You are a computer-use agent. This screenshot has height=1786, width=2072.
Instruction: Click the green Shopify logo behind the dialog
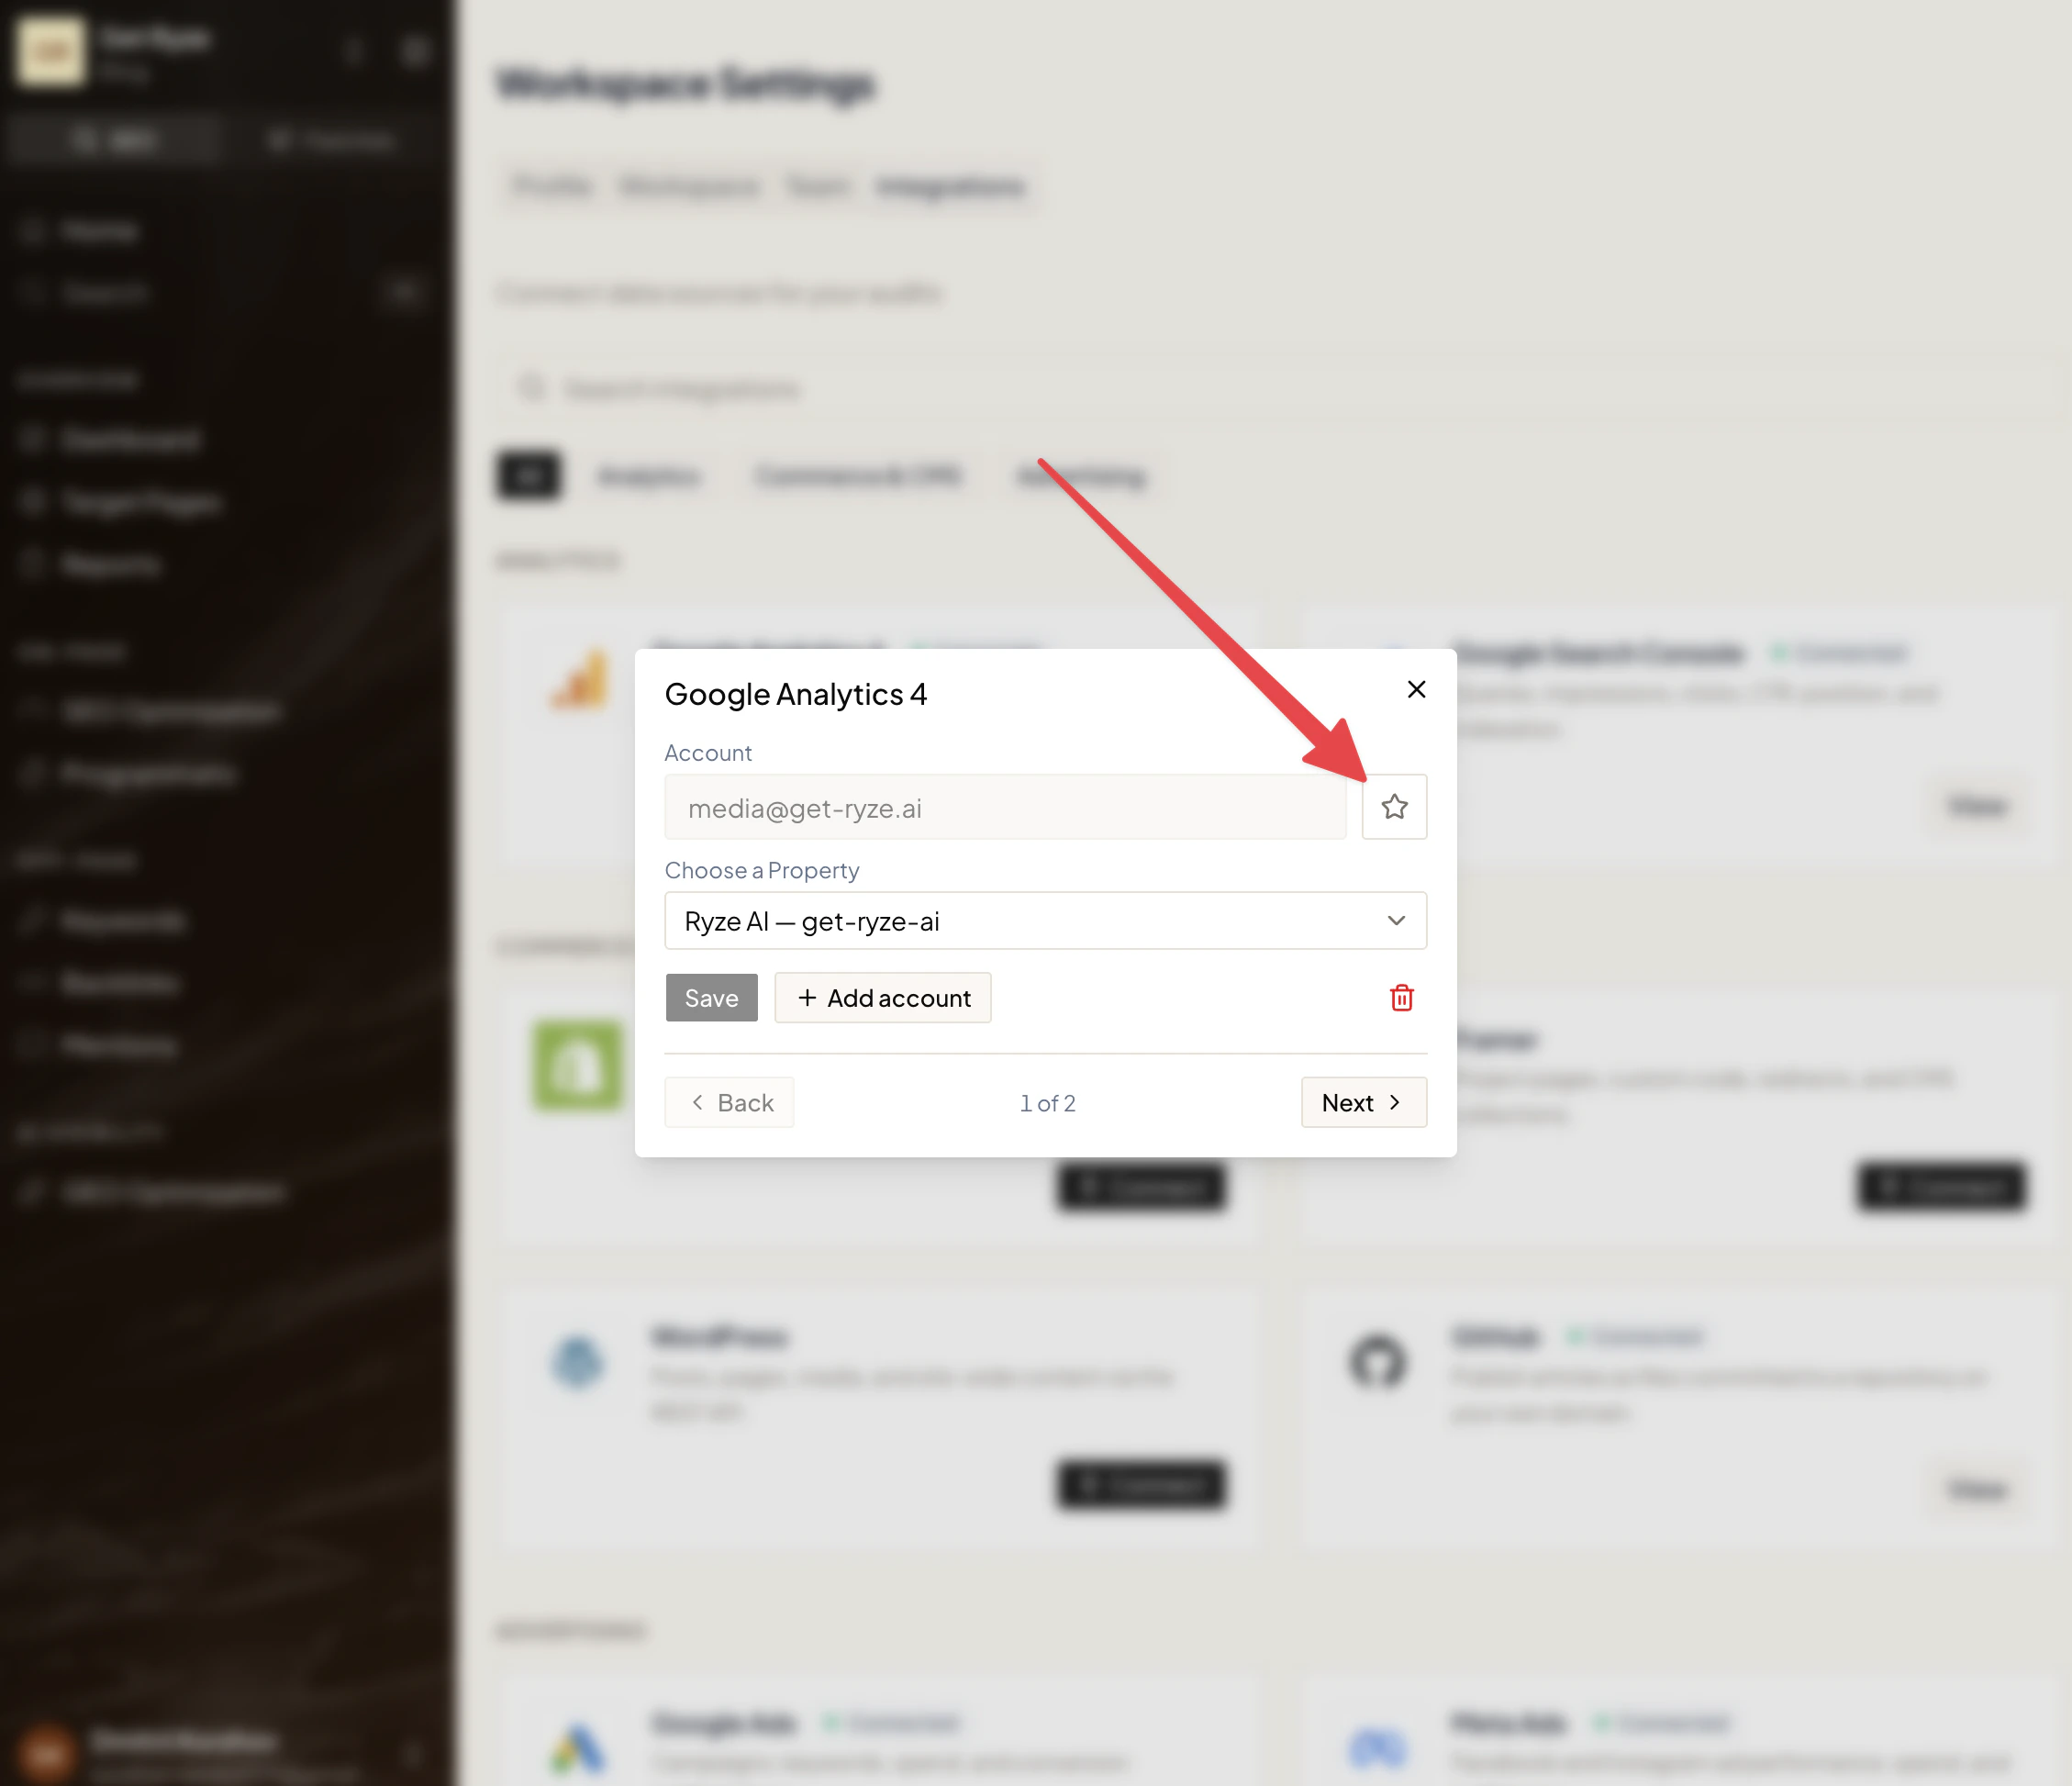click(577, 1064)
